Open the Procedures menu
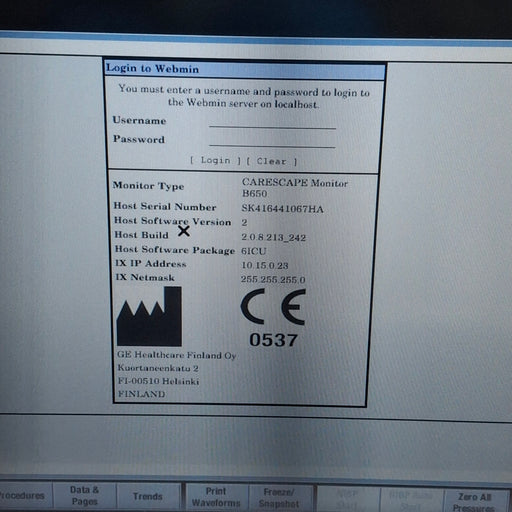This screenshot has height=512, width=512. coord(23,496)
